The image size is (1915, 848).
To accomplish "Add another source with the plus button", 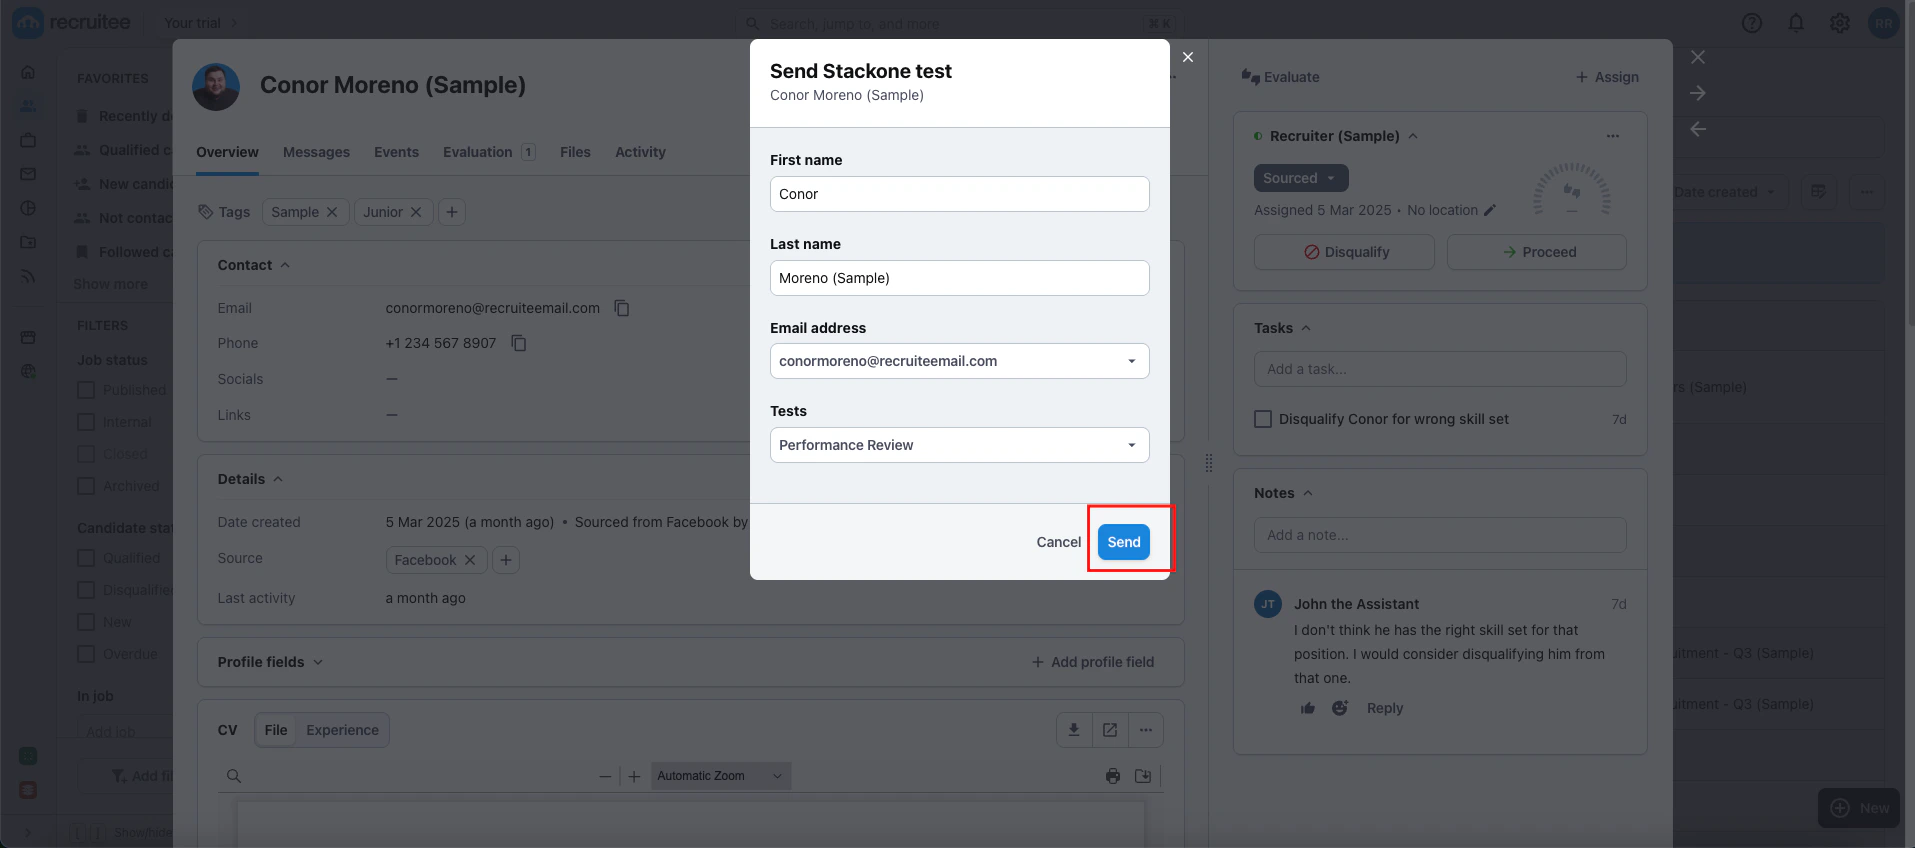I will 506,560.
